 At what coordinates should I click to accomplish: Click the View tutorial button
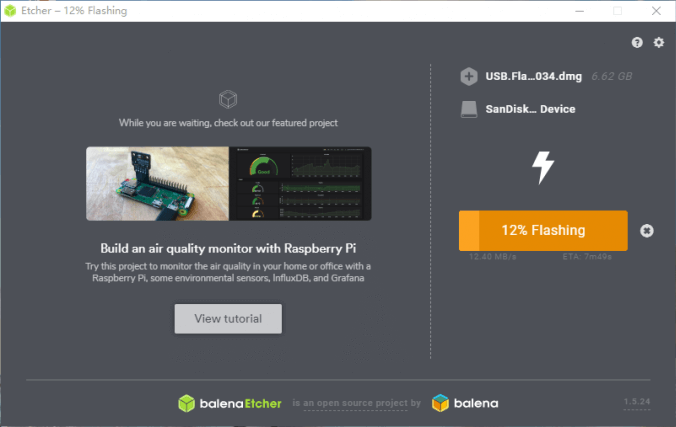[x=228, y=319]
